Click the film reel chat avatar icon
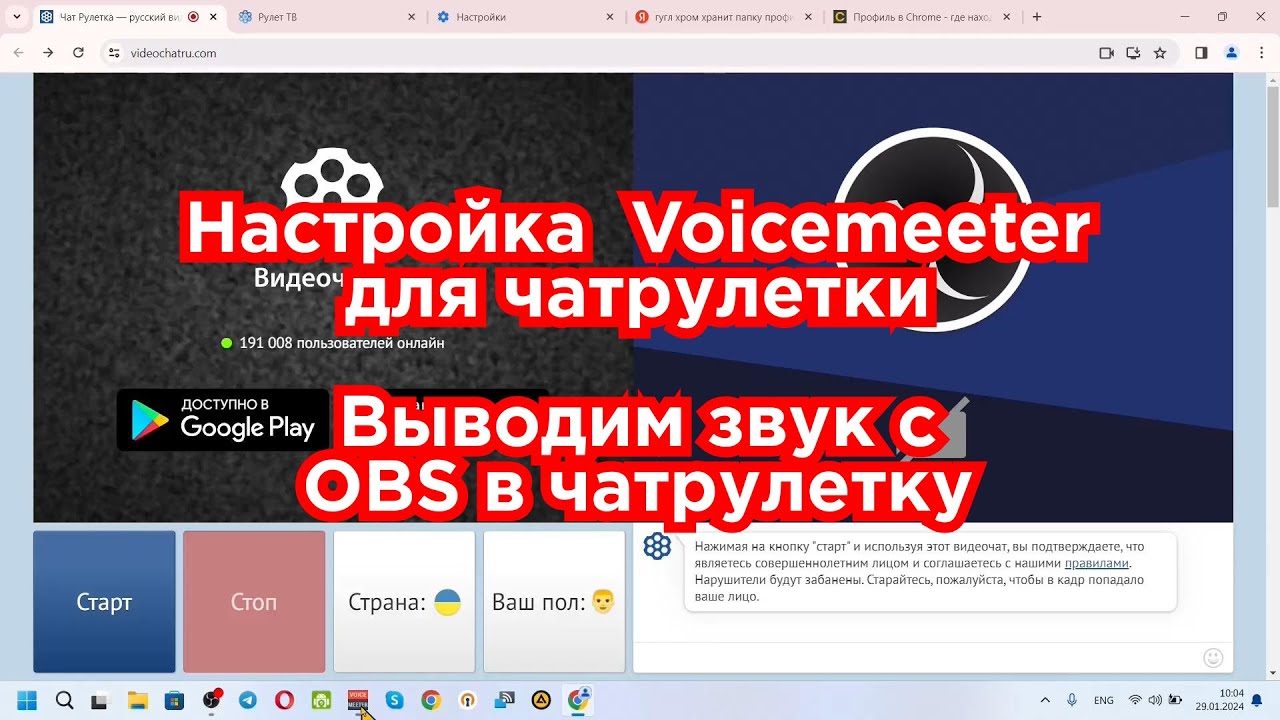The image size is (1280, 720). pos(657,546)
